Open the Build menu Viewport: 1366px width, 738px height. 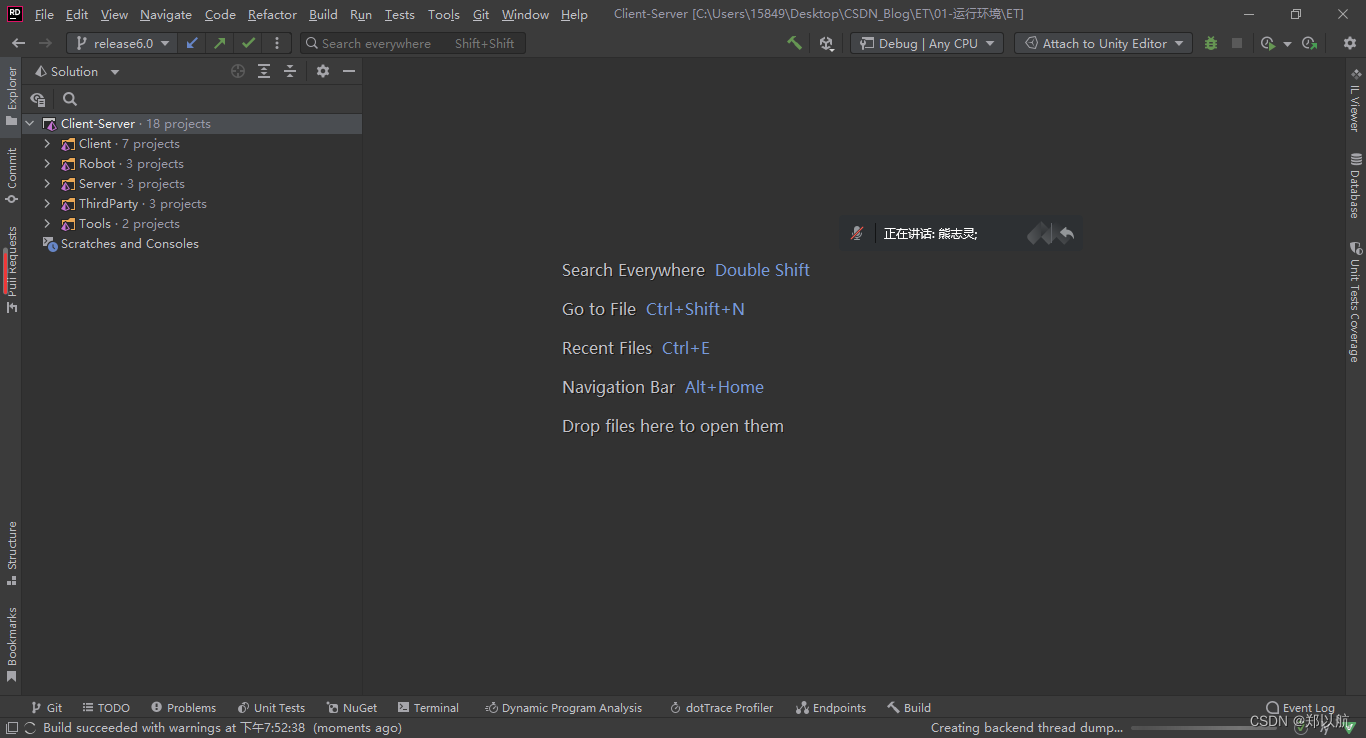pyautogui.click(x=323, y=14)
